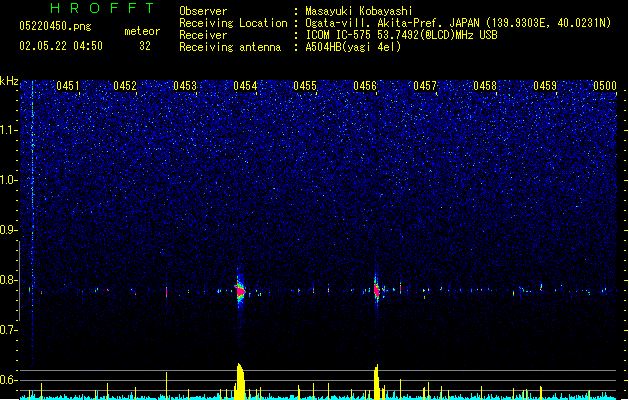
Task: Click the 0458 time marker
Action: coord(485,86)
